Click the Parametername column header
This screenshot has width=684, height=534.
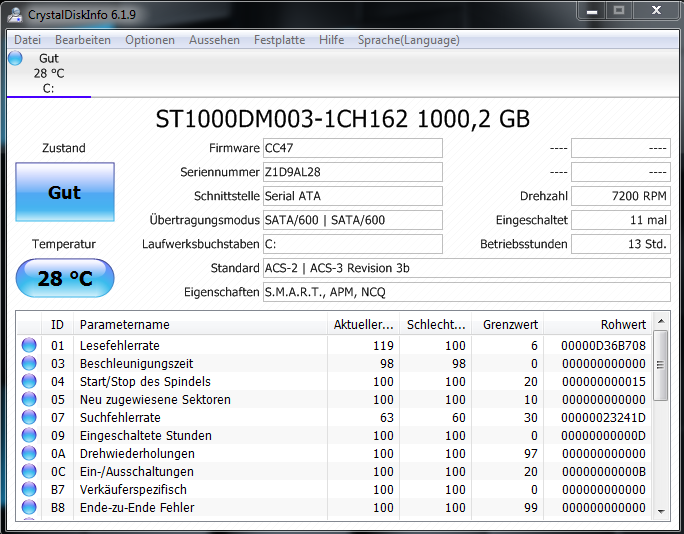click(x=200, y=324)
